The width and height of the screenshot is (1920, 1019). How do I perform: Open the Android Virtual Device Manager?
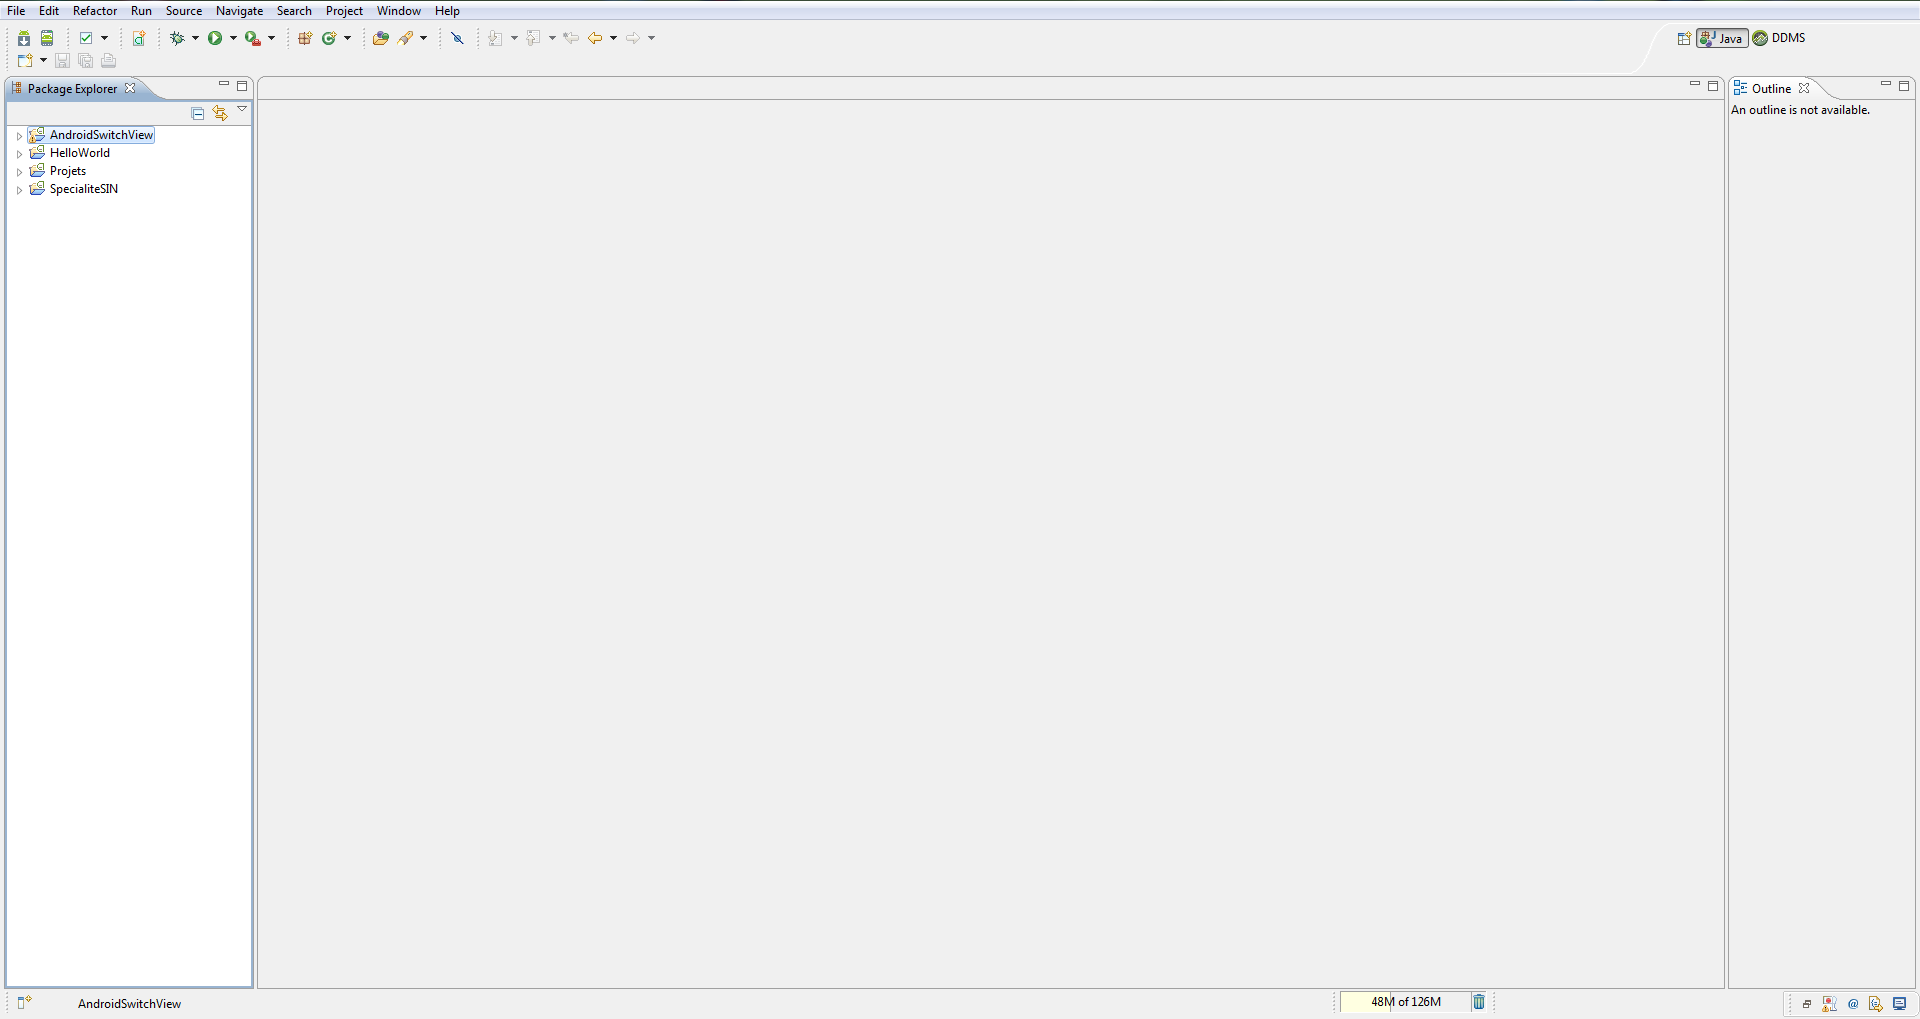tap(47, 38)
